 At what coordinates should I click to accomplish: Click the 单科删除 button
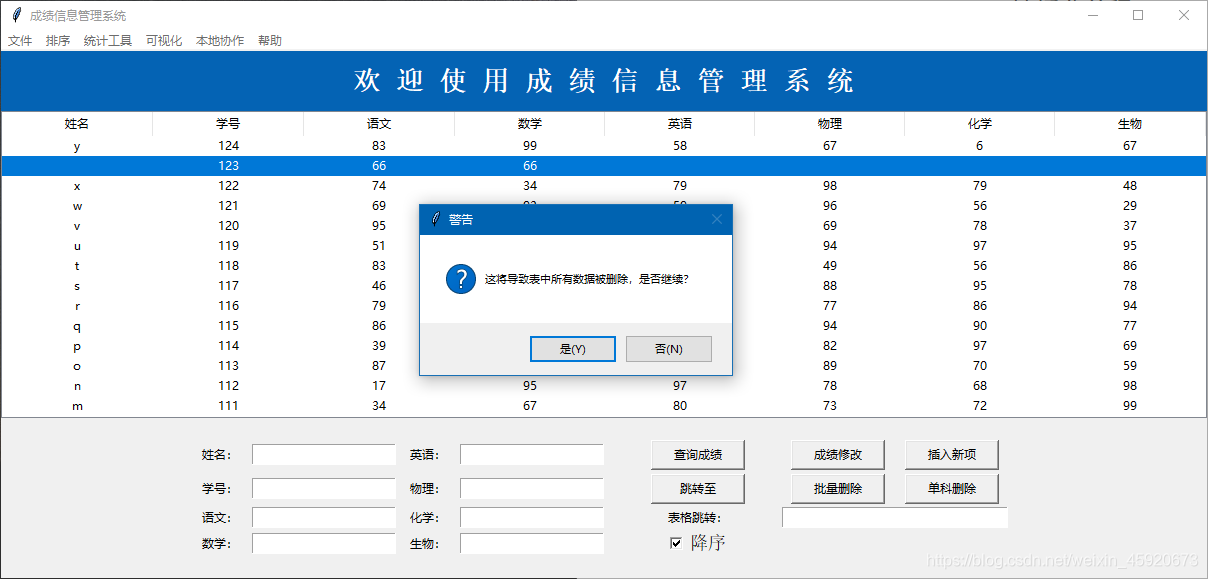pos(952,488)
